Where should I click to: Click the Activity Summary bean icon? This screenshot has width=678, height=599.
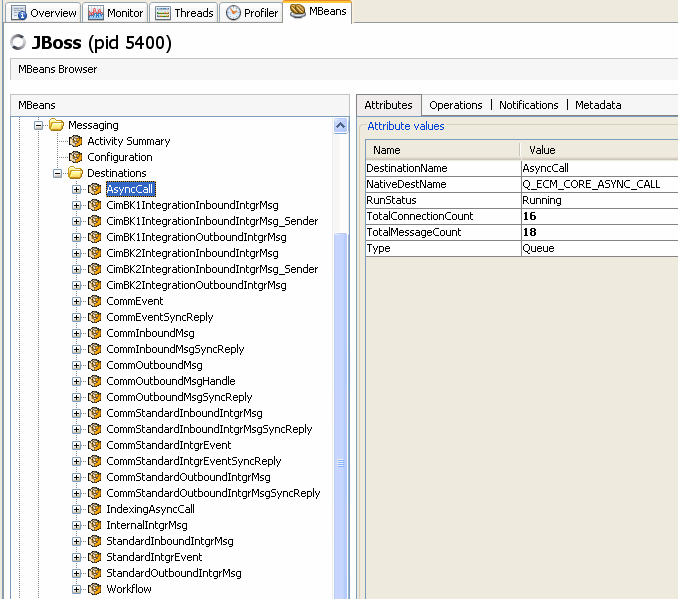[76, 141]
